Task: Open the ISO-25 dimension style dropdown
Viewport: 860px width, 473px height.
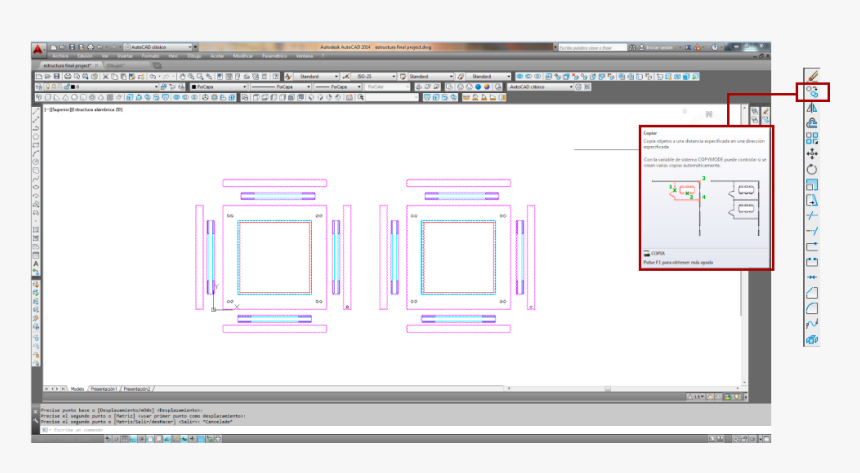Action: 373,77
